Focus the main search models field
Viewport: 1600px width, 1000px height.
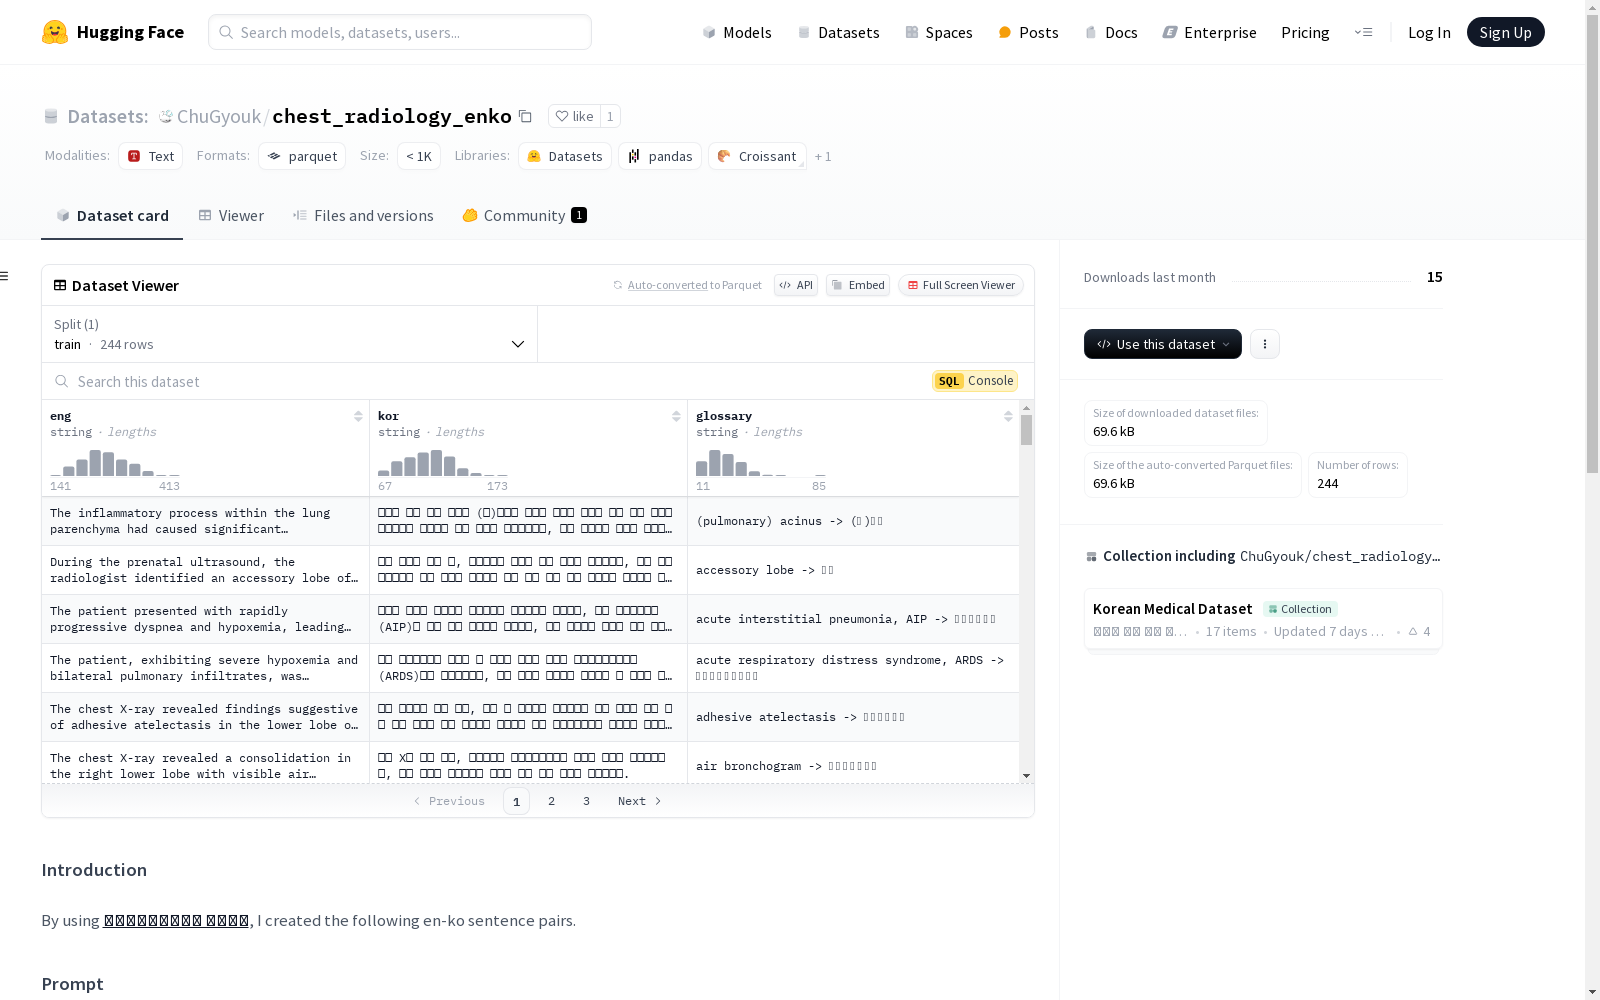(400, 32)
